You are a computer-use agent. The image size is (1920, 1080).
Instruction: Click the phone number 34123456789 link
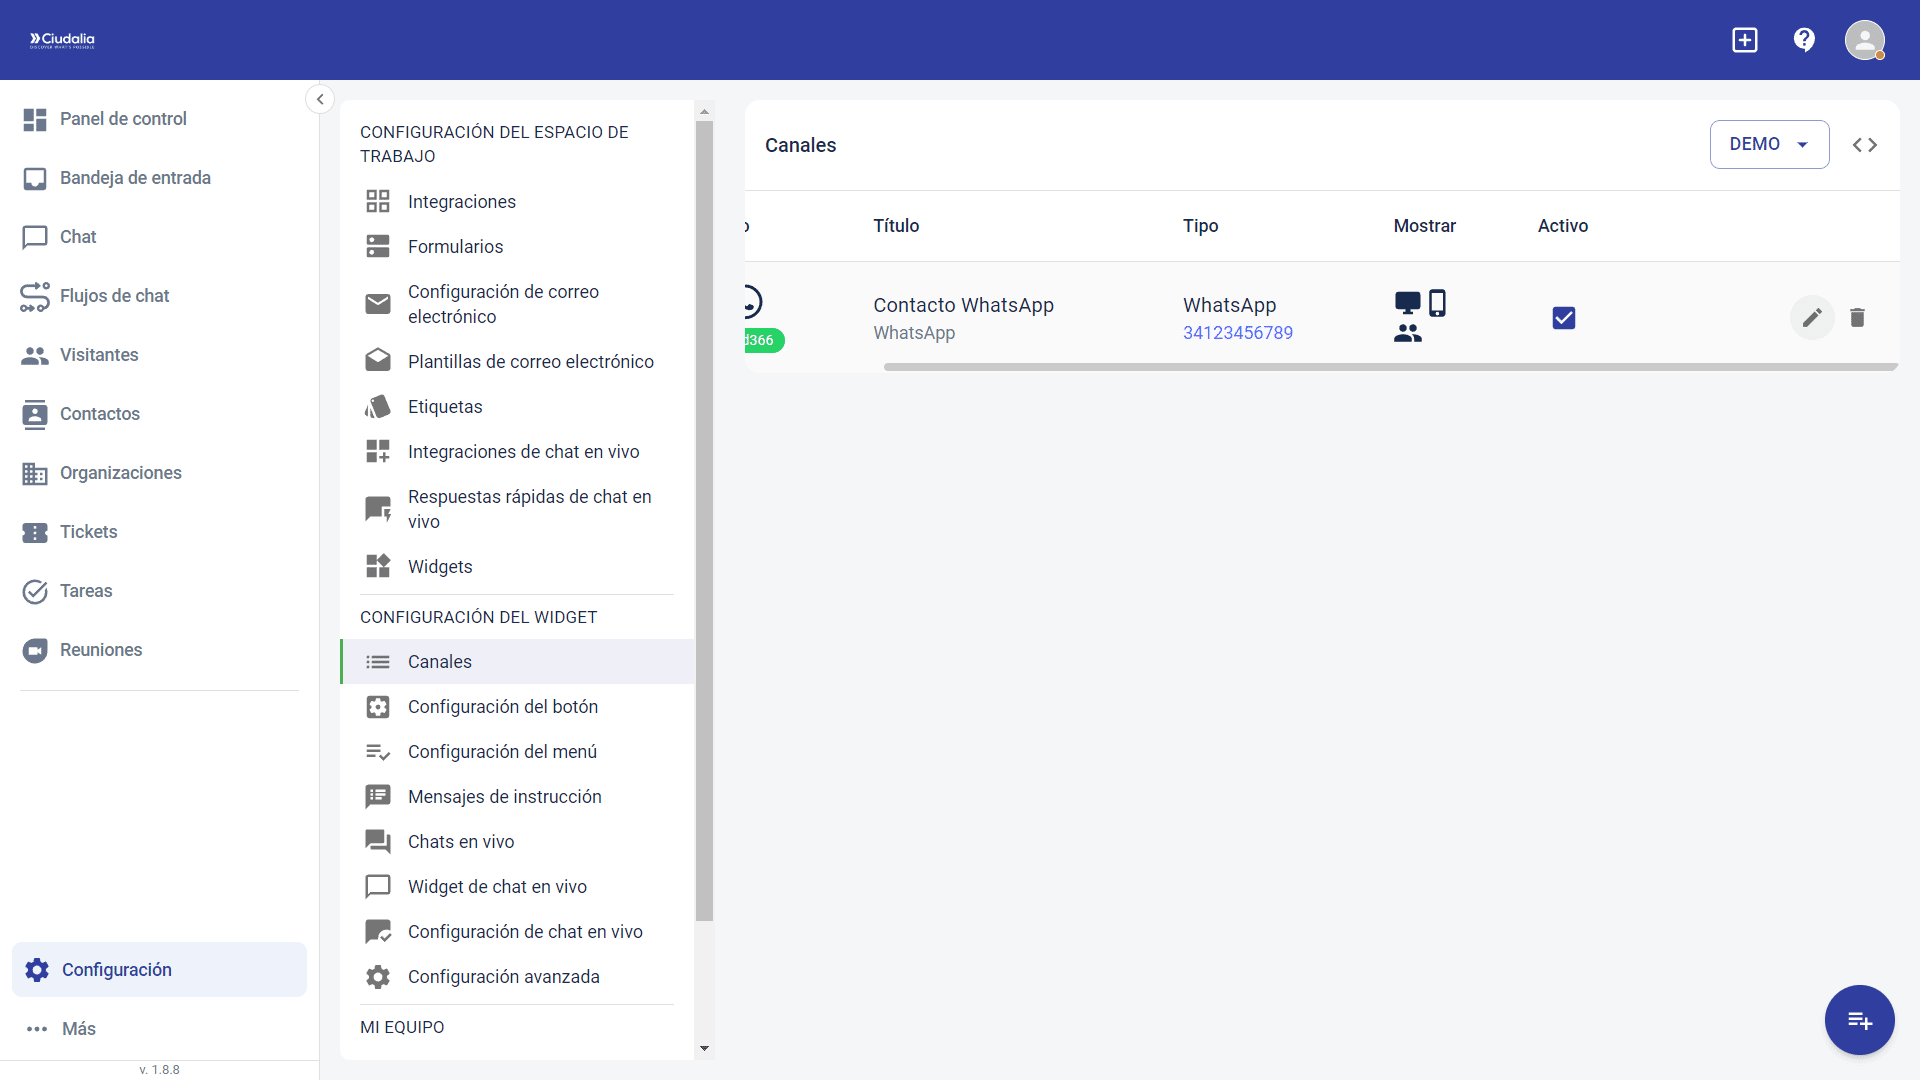pyautogui.click(x=1237, y=333)
